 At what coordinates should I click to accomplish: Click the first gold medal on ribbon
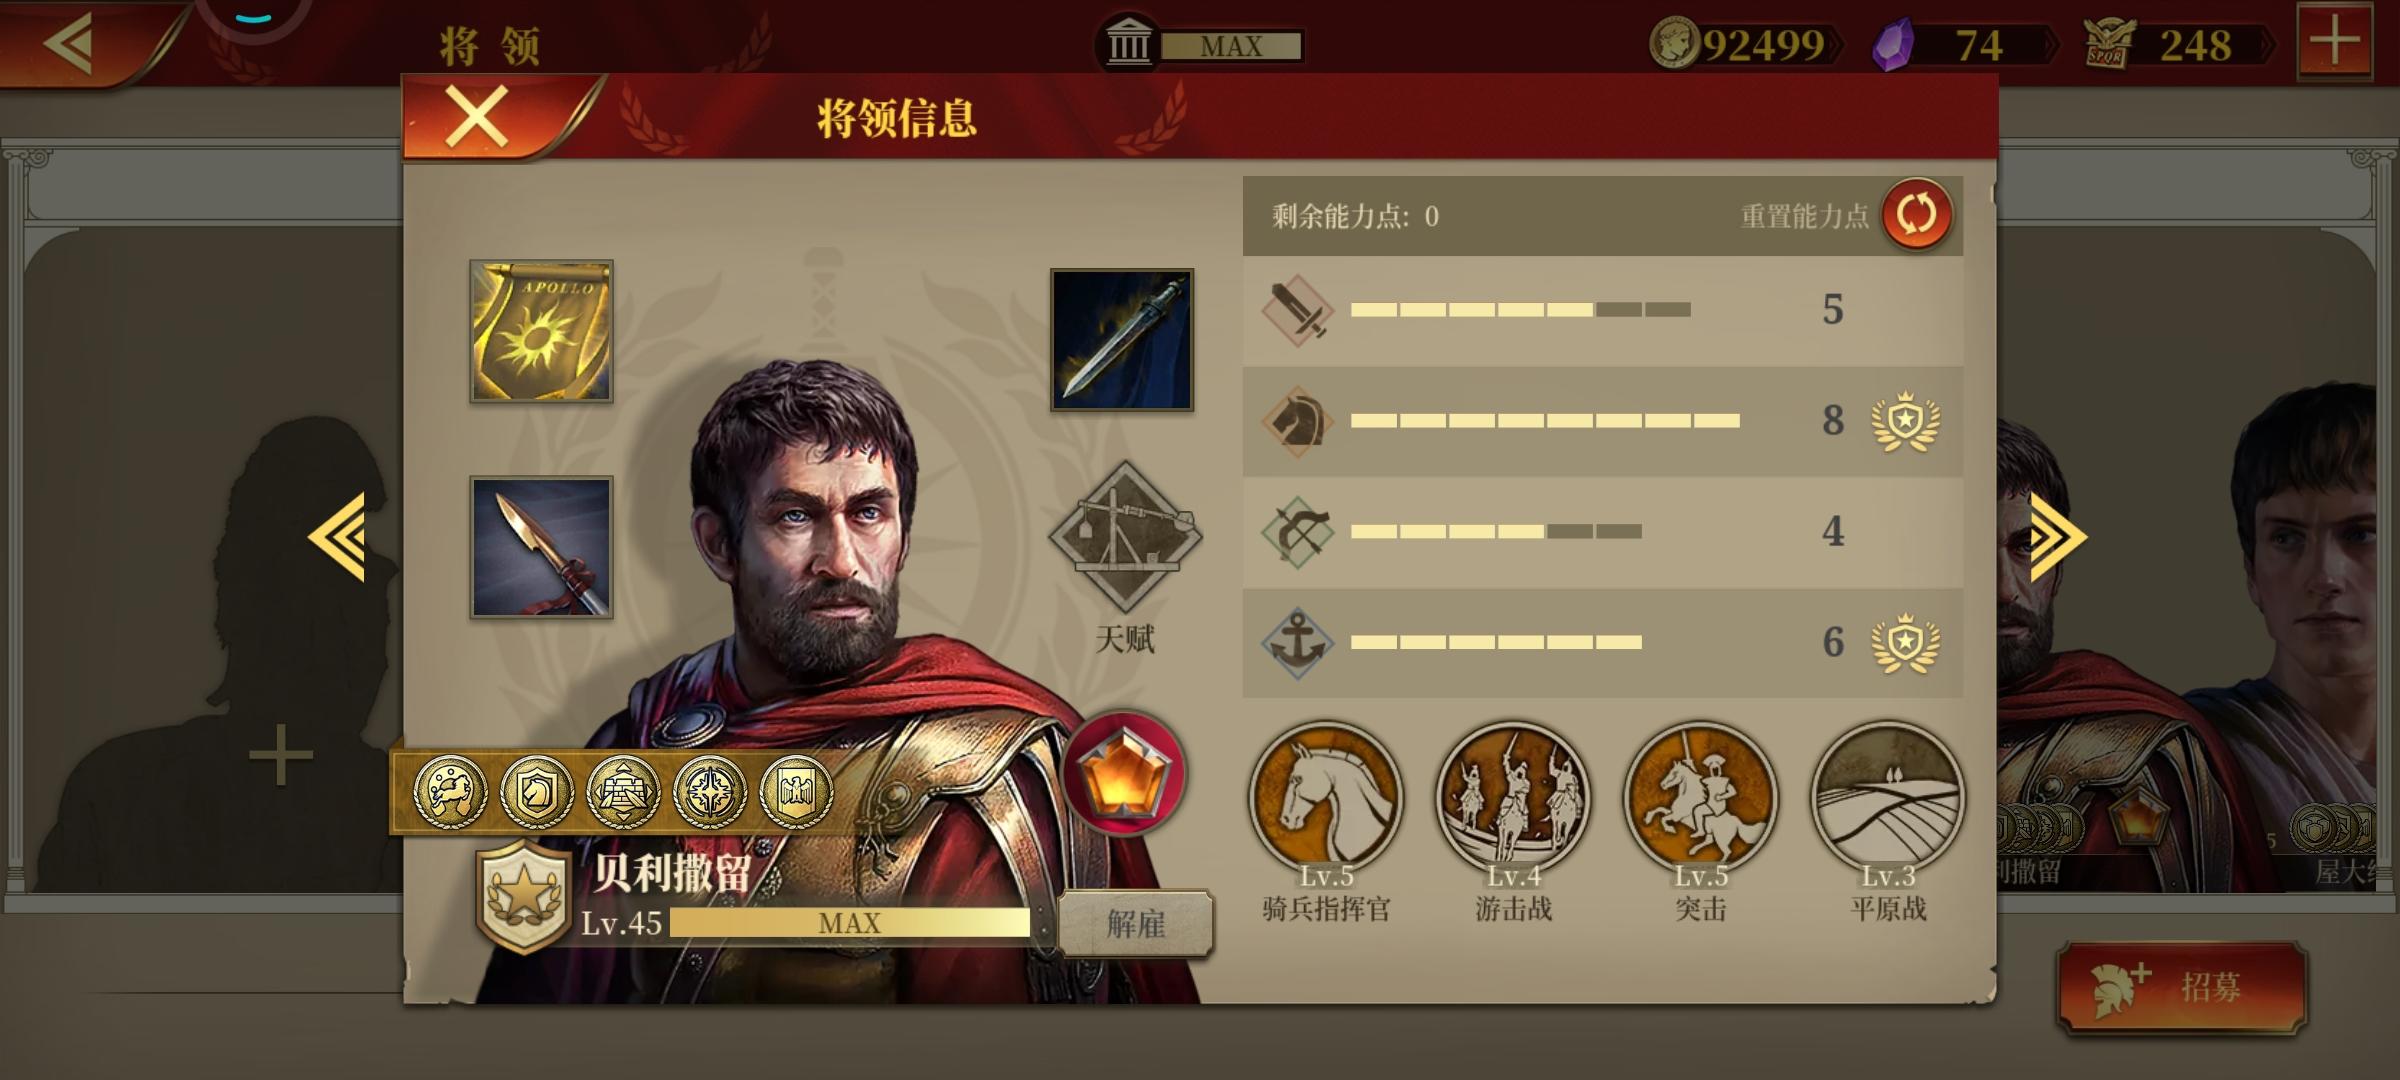[x=450, y=792]
